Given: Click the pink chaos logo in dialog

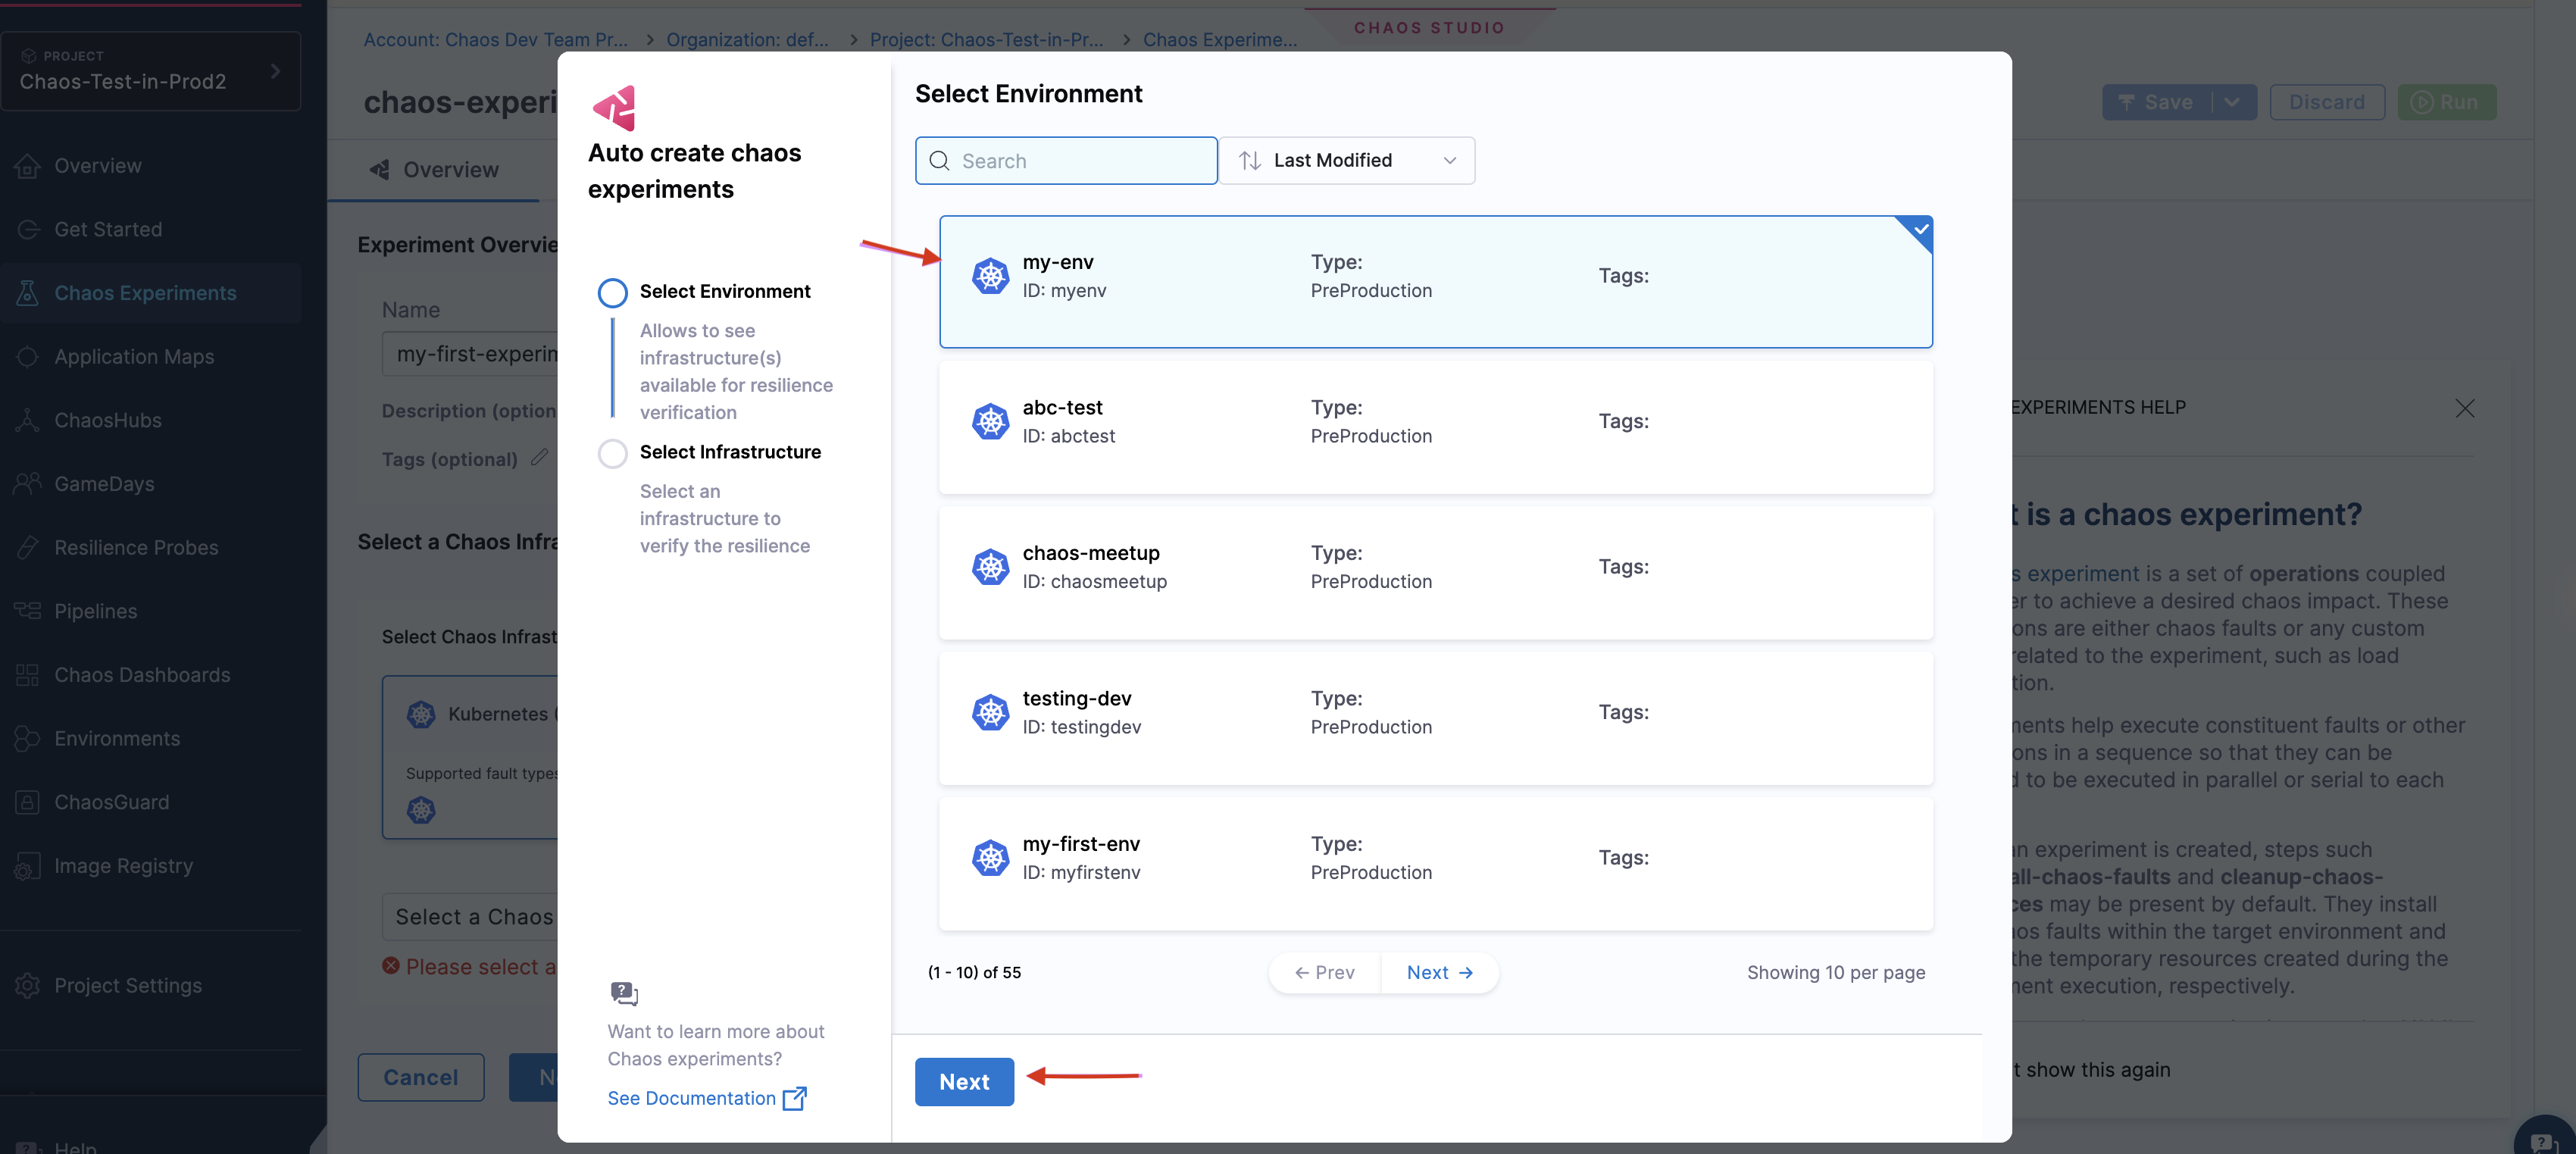Looking at the screenshot, I should click(615, 108).
